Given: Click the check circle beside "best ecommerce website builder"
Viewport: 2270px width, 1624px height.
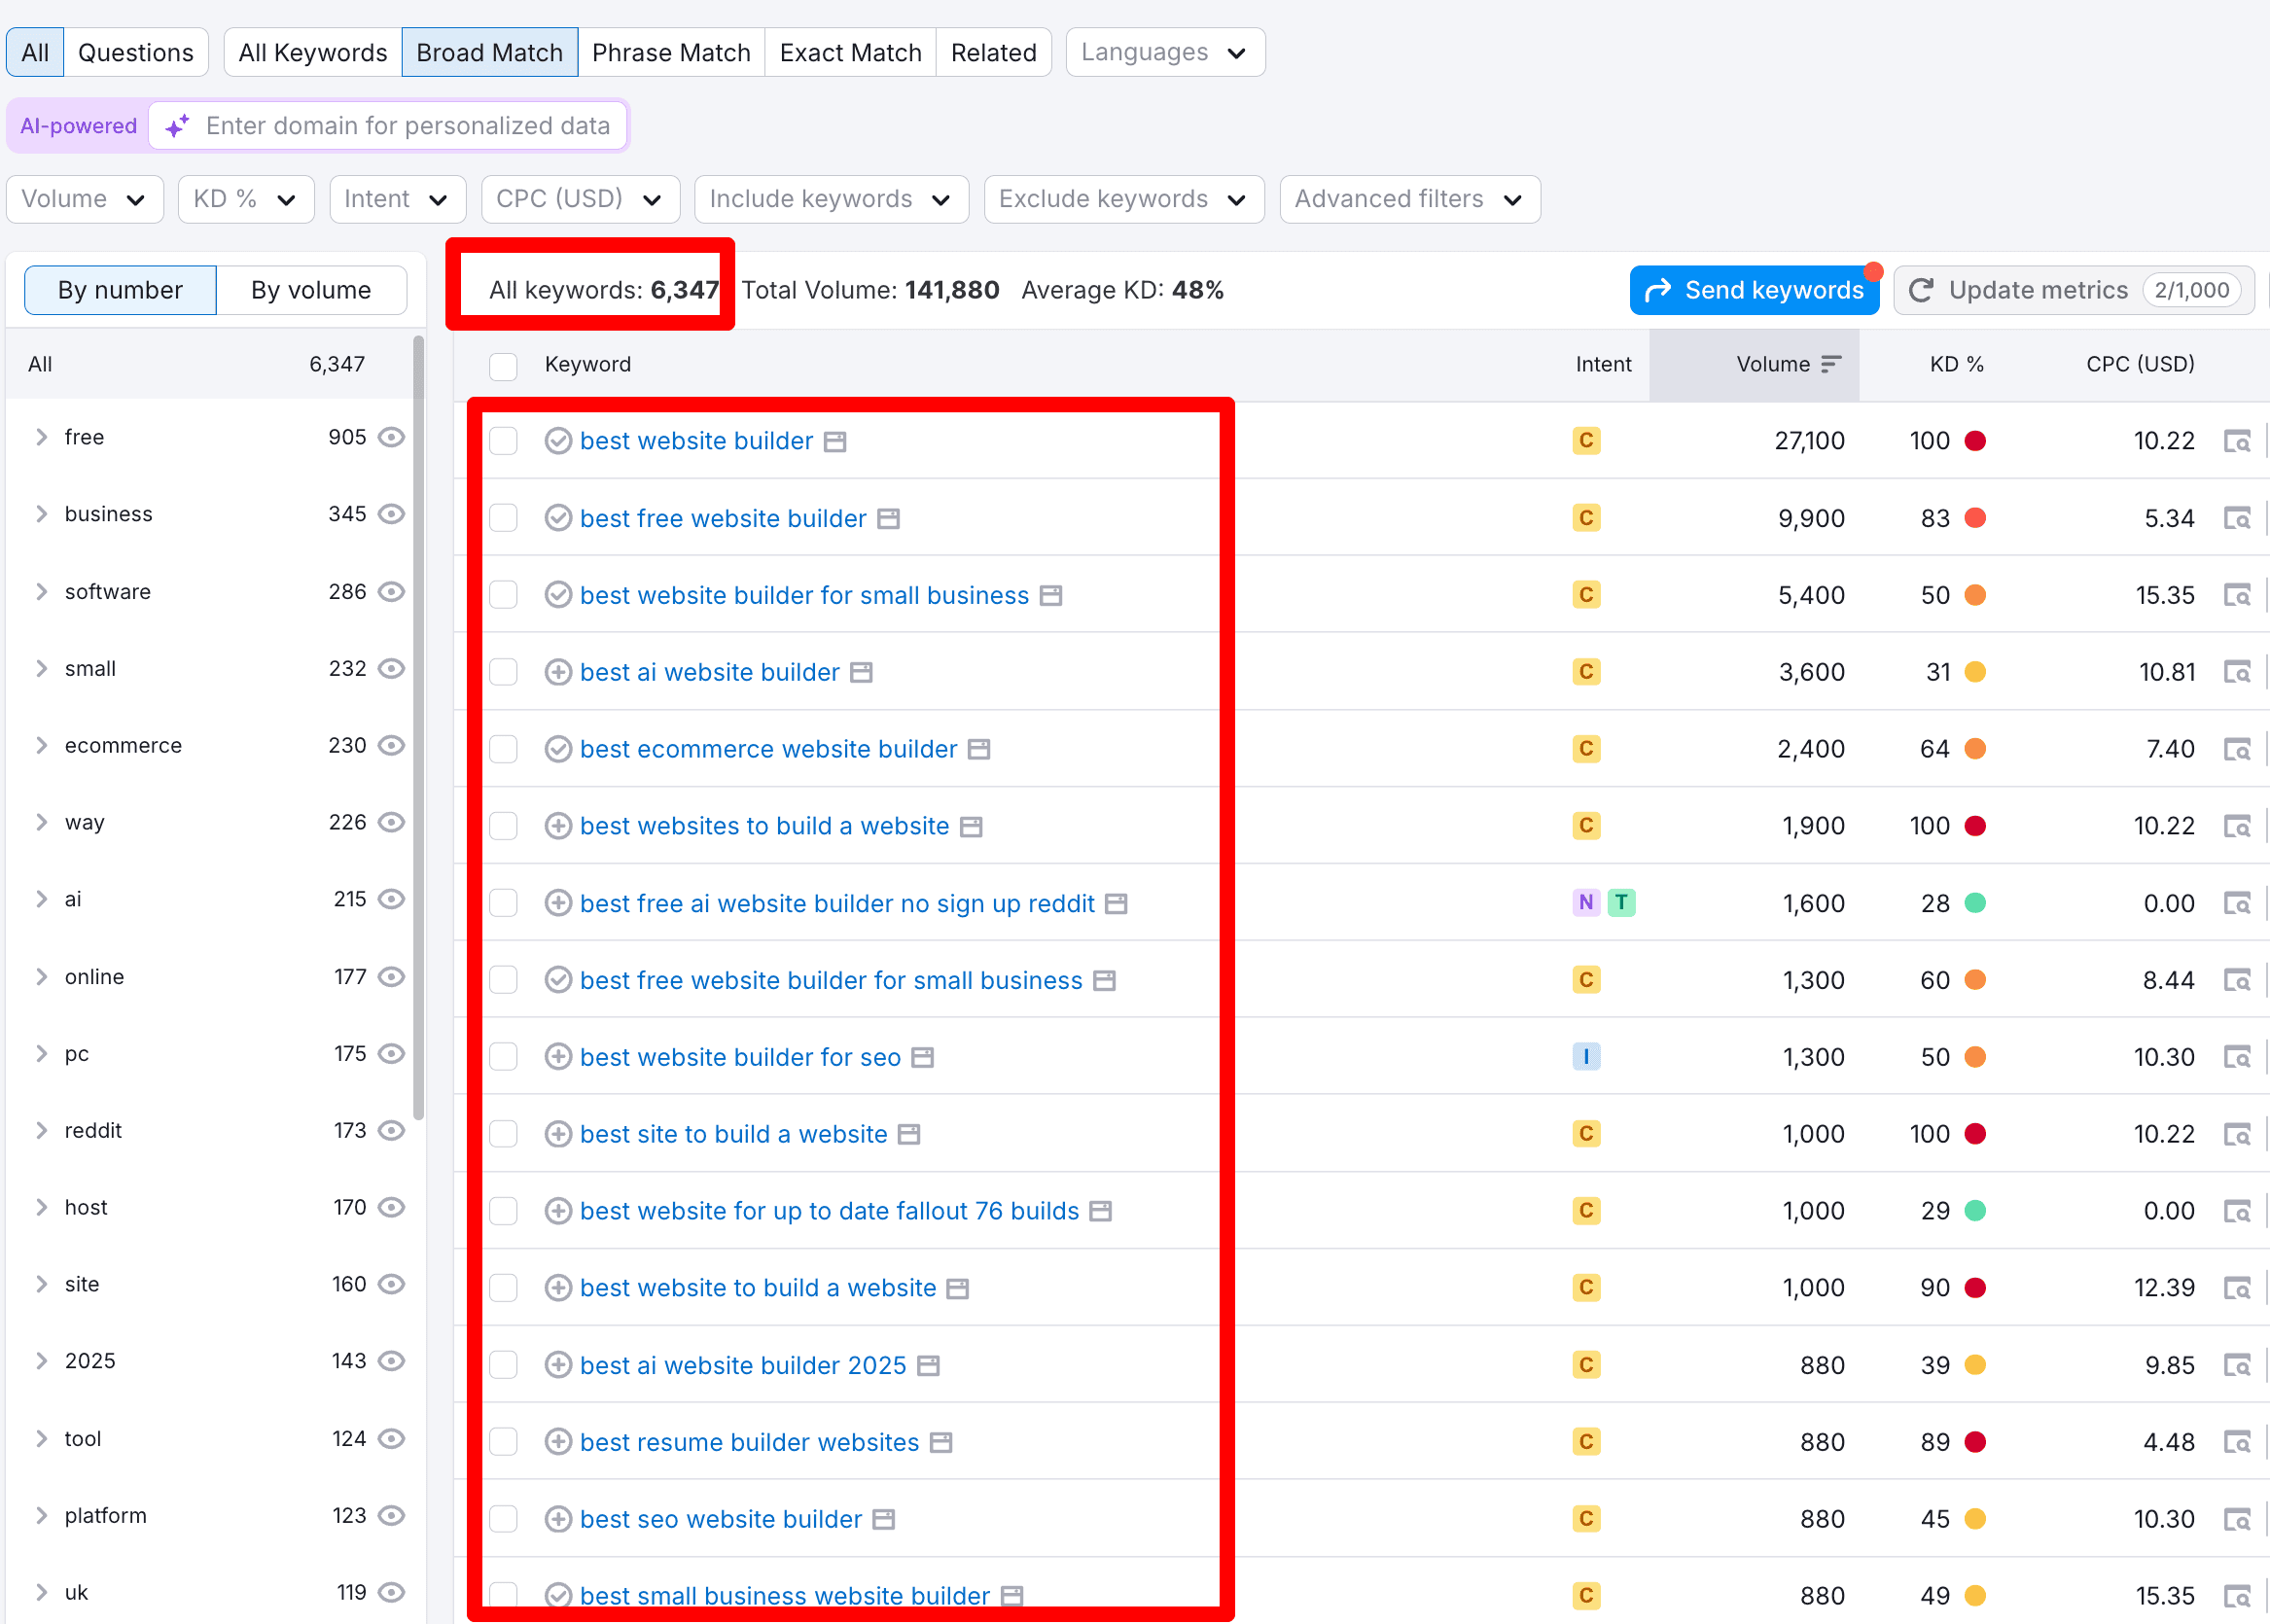Looking at the screenshot, I should [559, 748].
